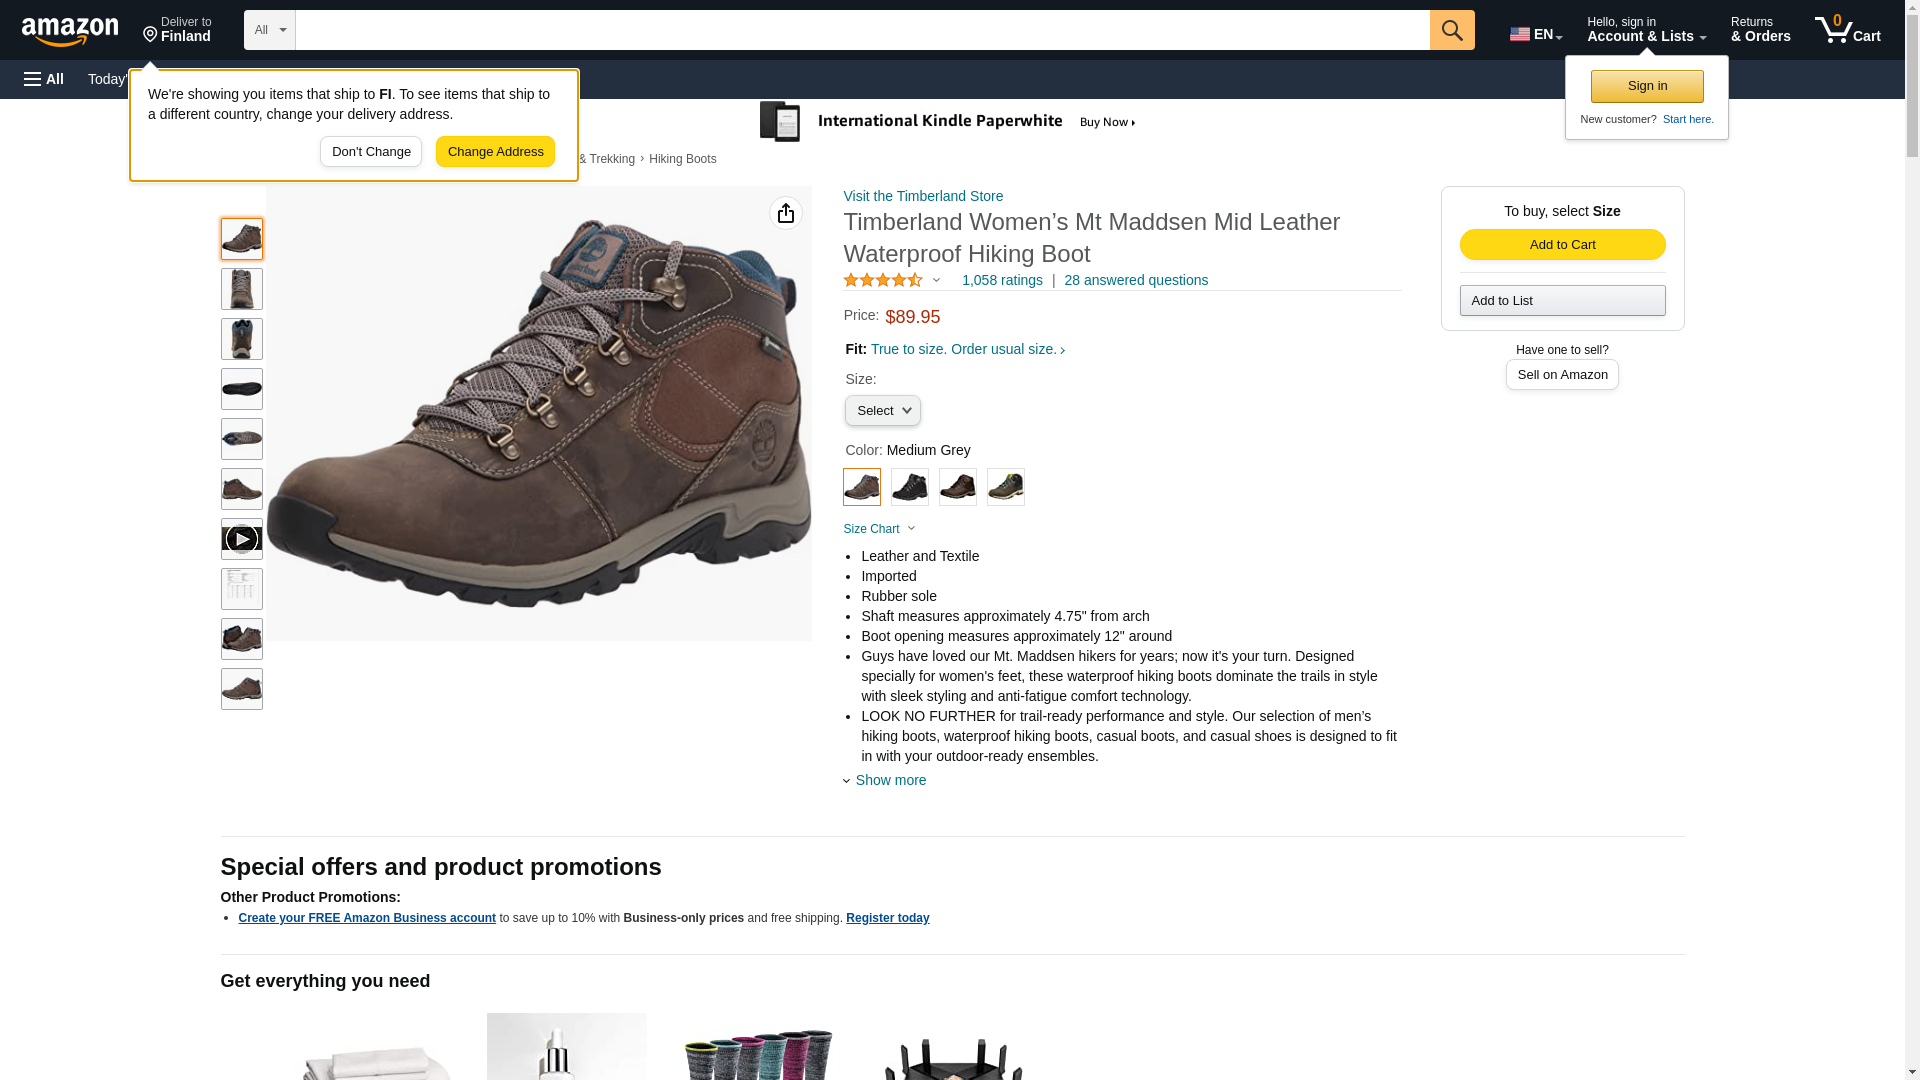Click the Add to Cart button
The width and height of the screenshot is (1920, 1080).
pos(1561,245)
